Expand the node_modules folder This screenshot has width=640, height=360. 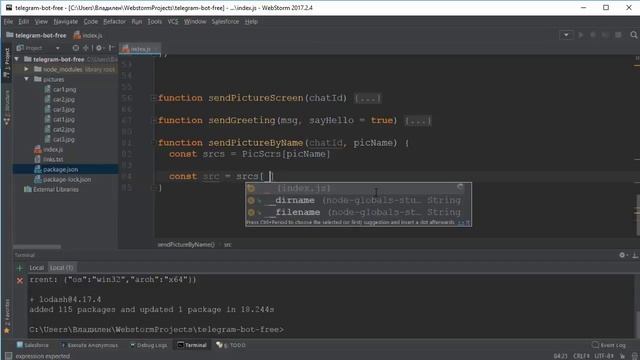(x=27, y=69)
